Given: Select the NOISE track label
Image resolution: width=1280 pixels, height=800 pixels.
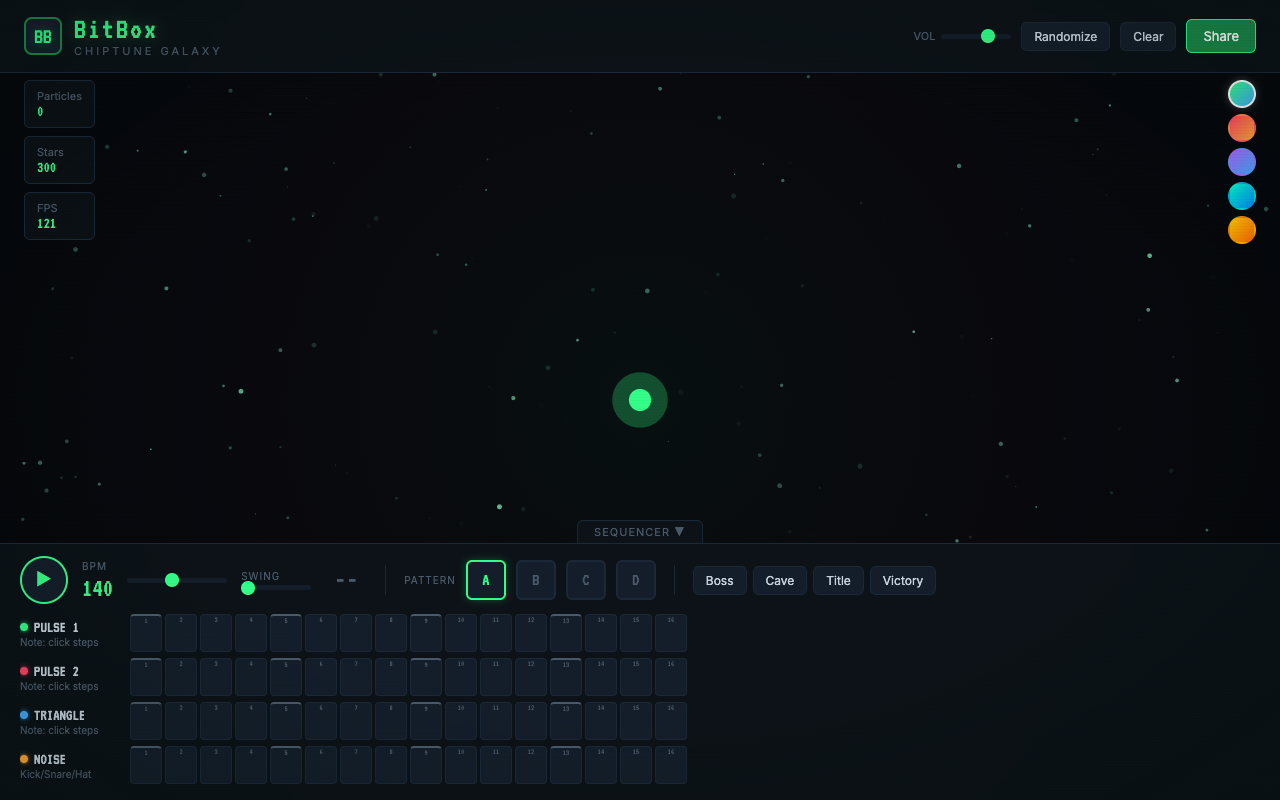Looking at the screenshot, I should coord(50,760).
